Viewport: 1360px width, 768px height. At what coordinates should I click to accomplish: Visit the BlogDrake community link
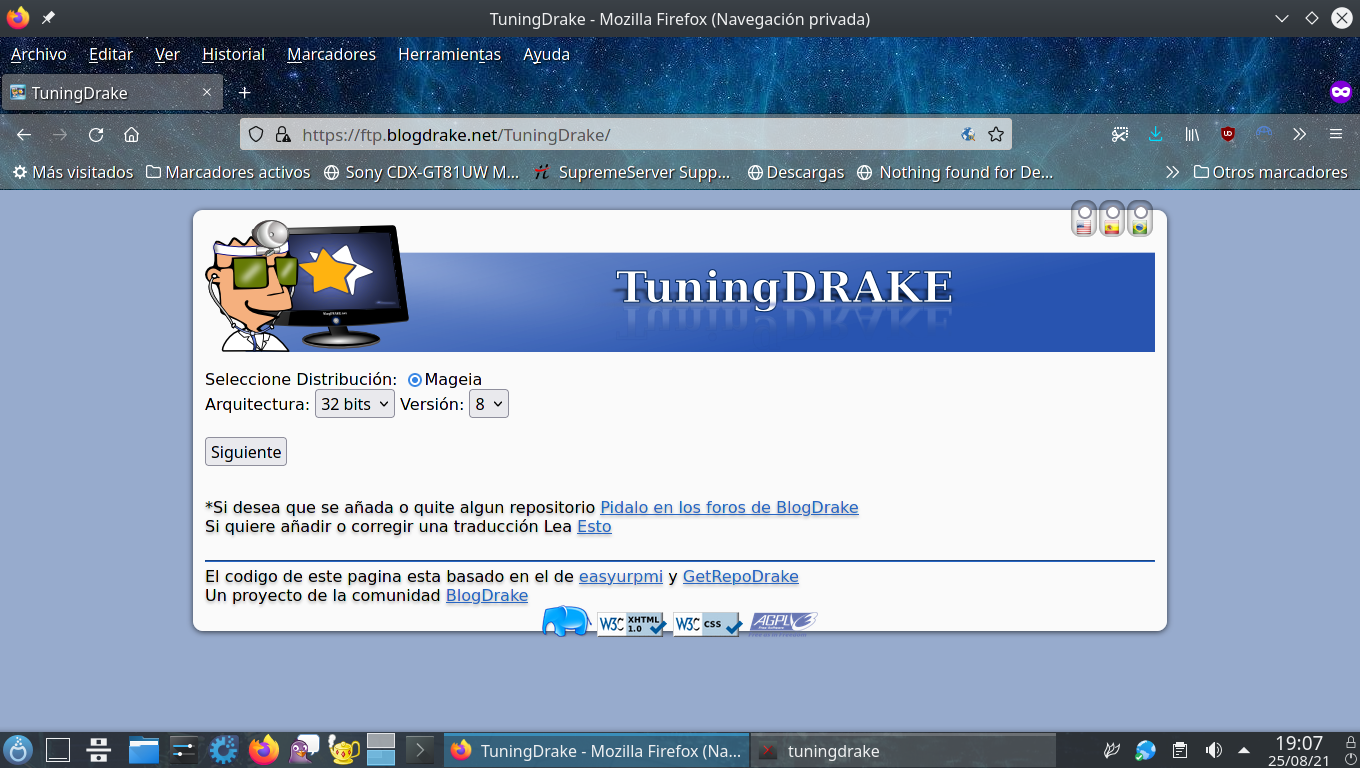tap(487, 595)
